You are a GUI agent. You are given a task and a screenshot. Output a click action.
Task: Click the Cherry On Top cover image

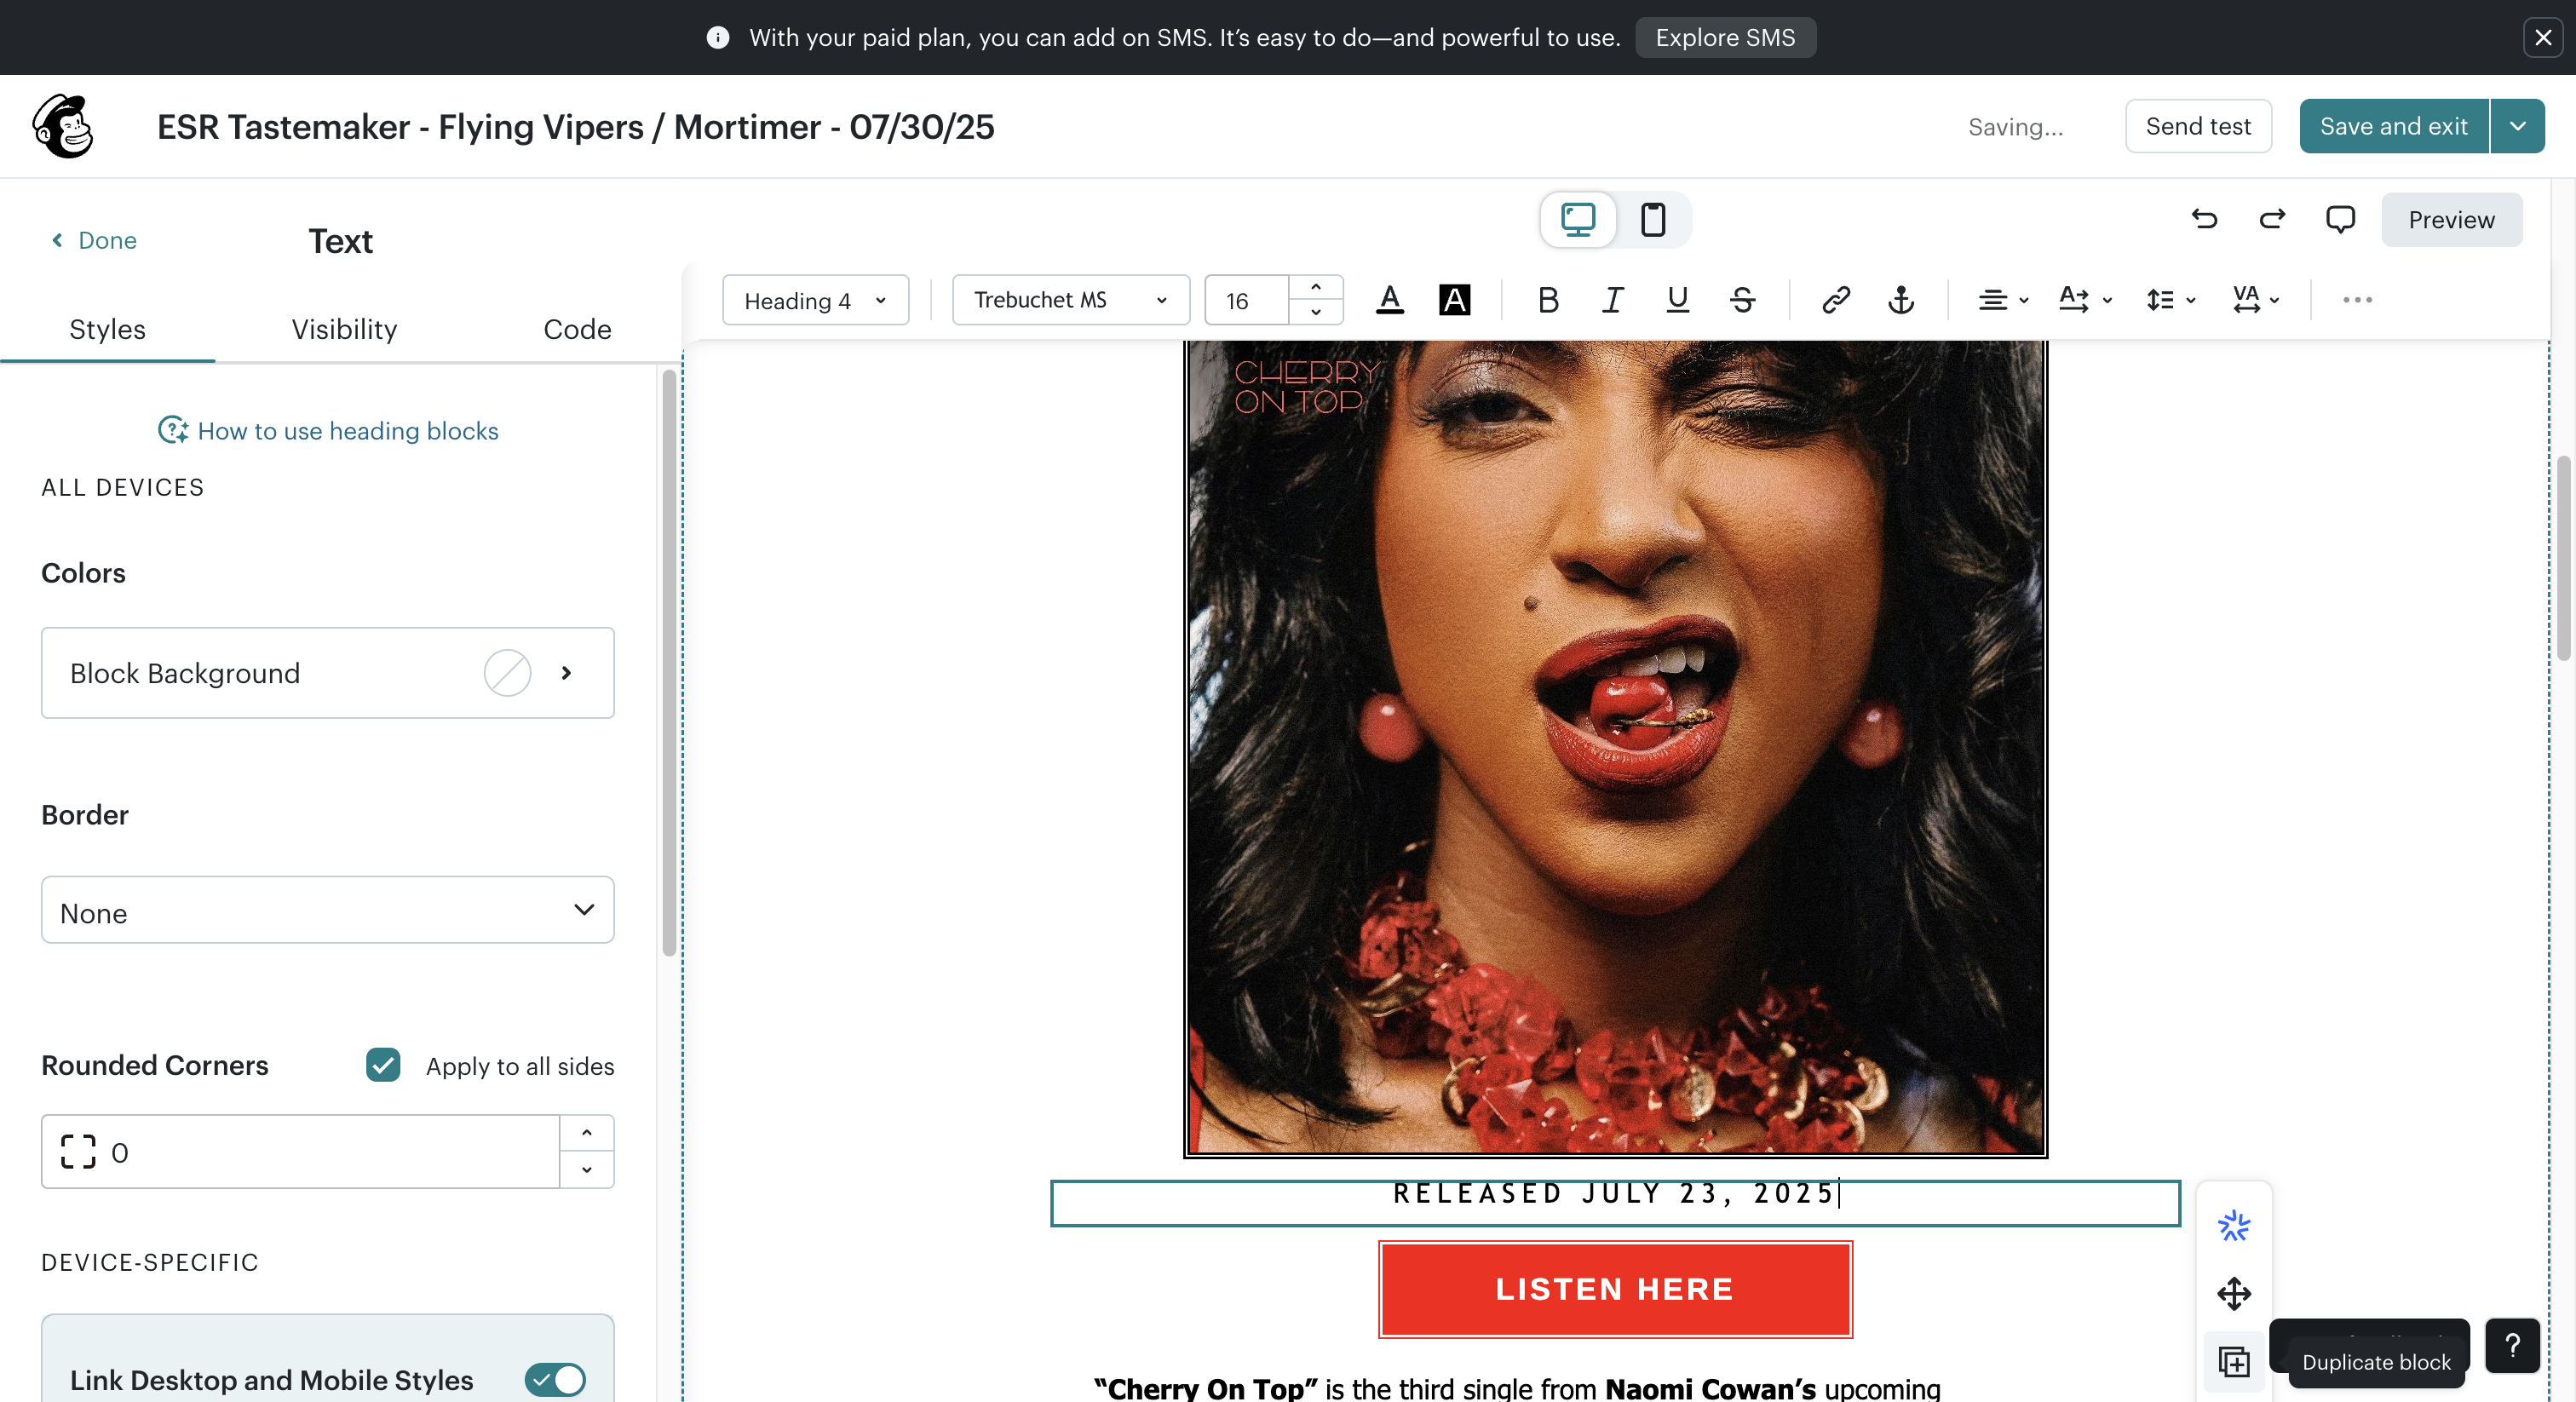click(x=1615, y=748)
